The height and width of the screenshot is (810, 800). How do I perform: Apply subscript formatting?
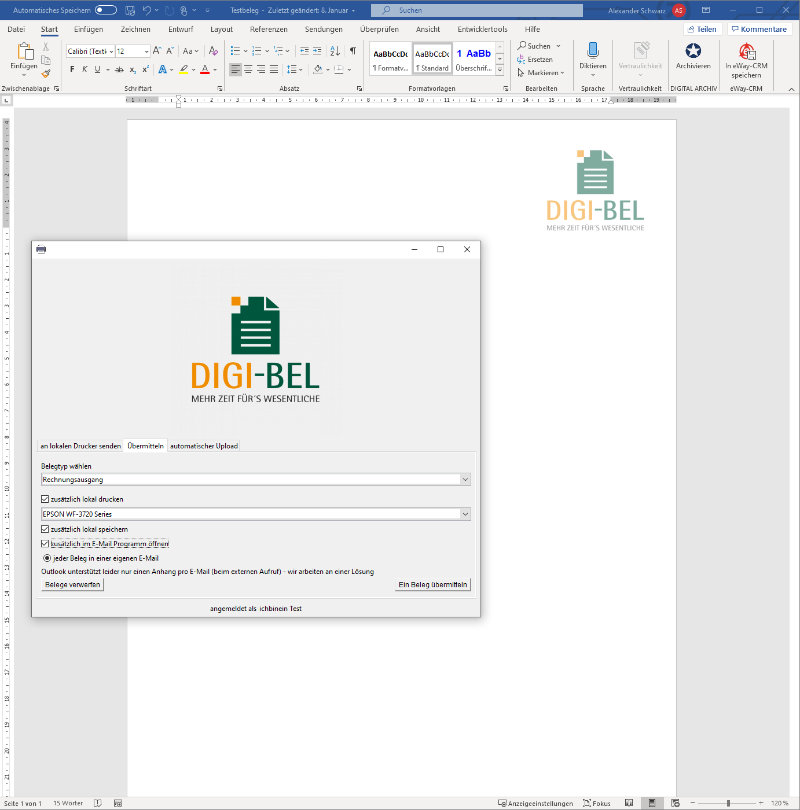[x=132, y=69]
